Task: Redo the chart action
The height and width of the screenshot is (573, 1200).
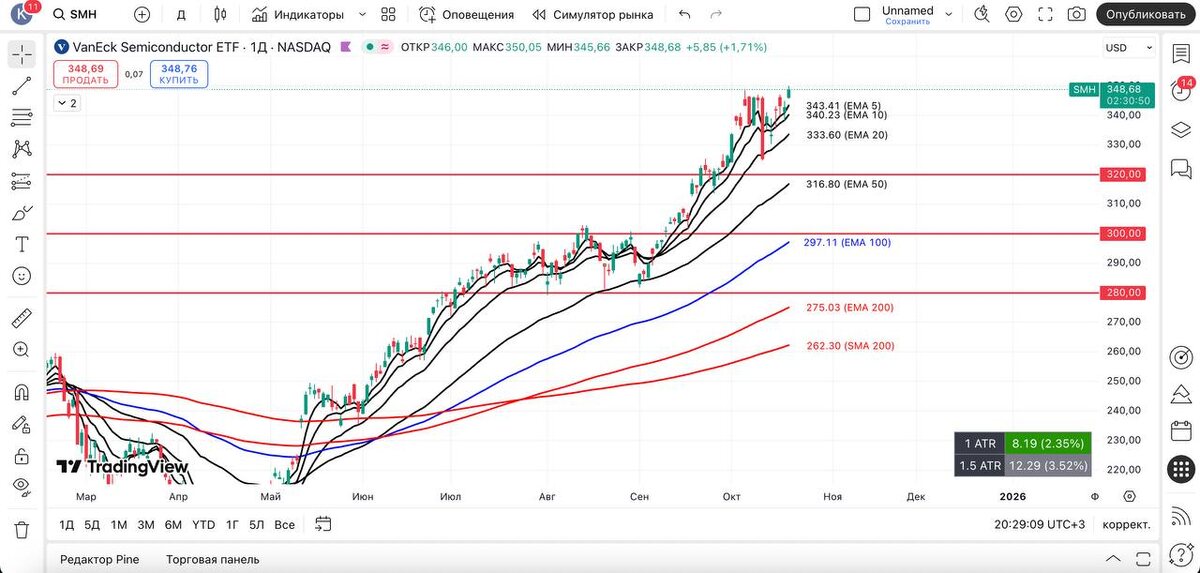Action: click(x=715, y=15)
